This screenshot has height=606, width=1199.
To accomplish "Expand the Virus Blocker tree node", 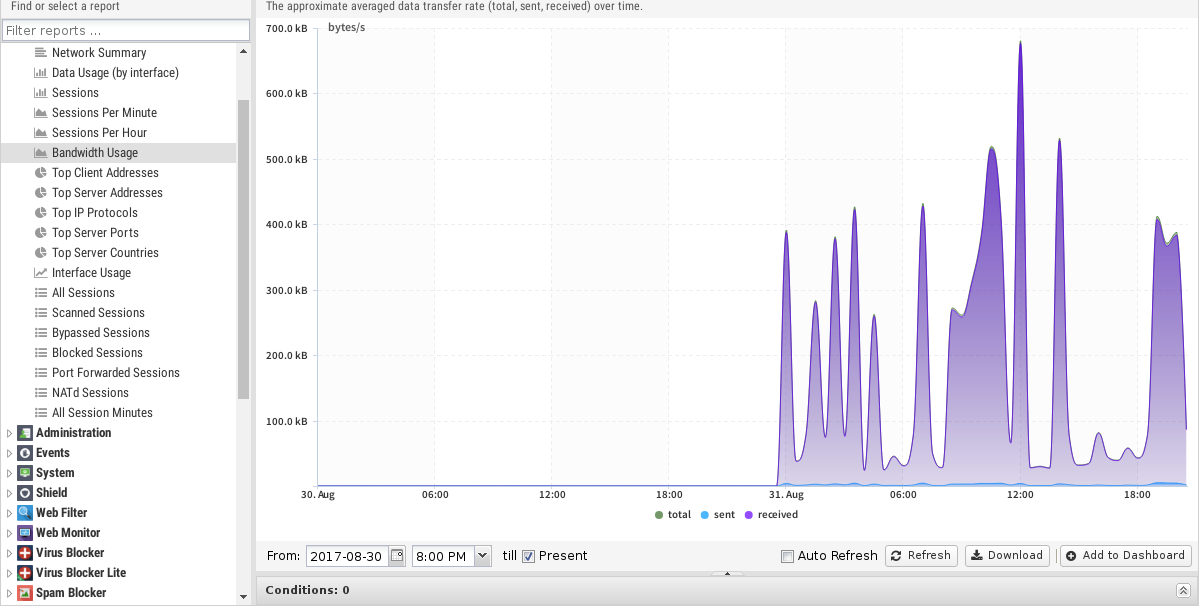I will [x=9, y=553].
